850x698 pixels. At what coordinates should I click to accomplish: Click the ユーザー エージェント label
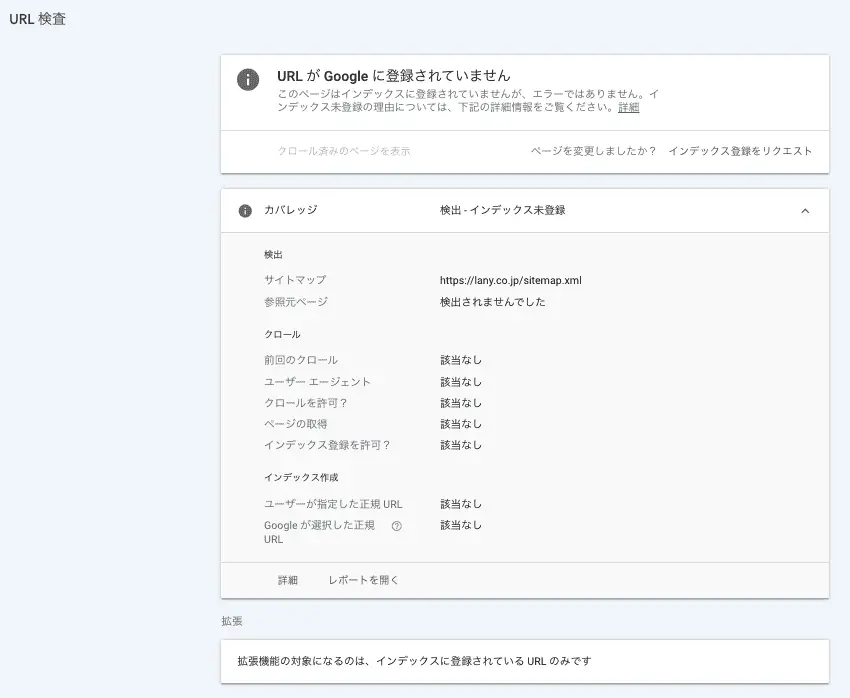pos(317,382)
